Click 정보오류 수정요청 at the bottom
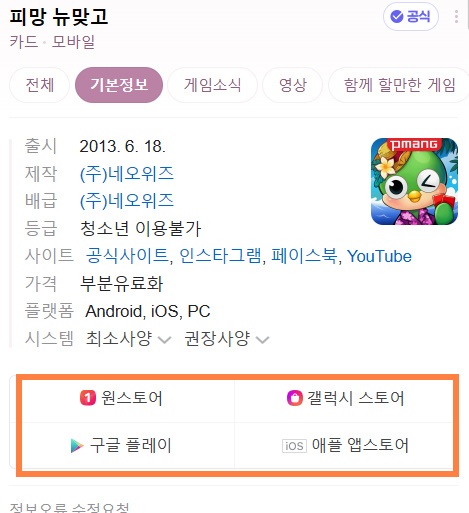Image resolution: width=469 pixels, height=513 pixels. pos(69,508)
